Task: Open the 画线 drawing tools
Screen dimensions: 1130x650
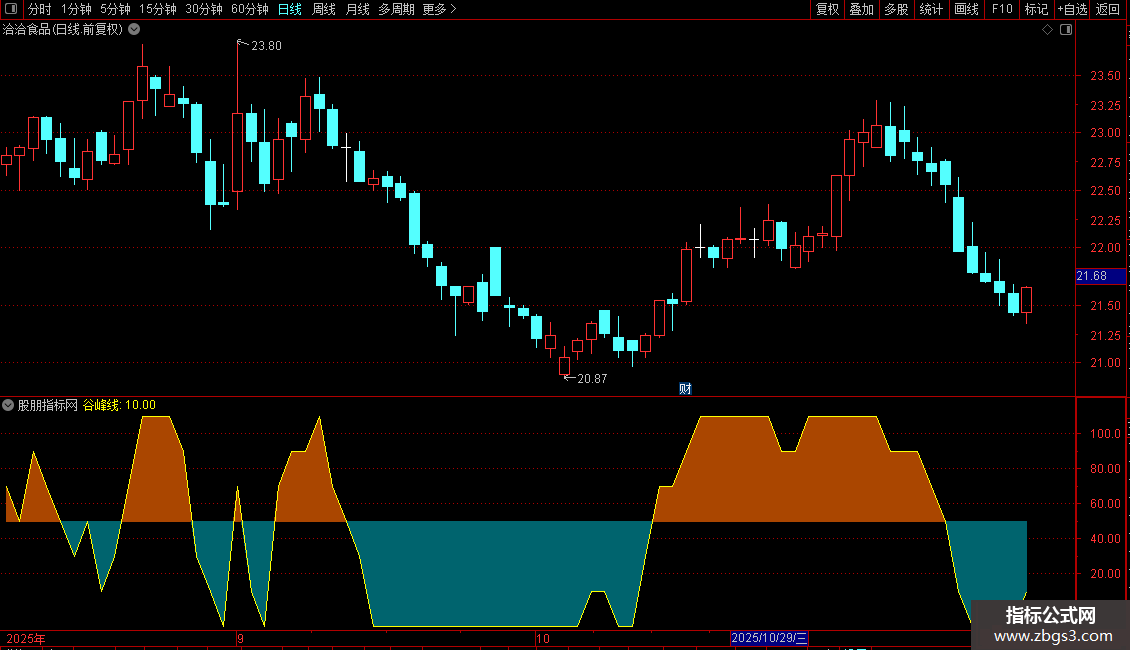Action: 966,9
